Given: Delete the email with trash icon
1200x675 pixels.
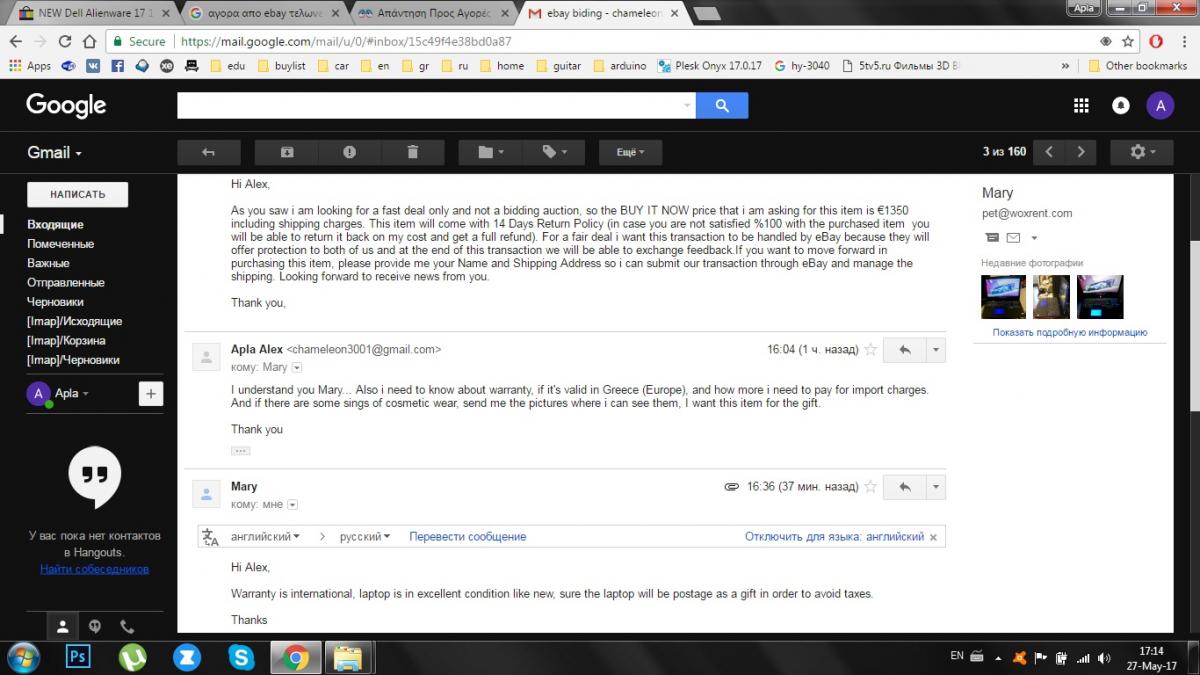Looking at the screenshot, I should [x=412, y=152].
